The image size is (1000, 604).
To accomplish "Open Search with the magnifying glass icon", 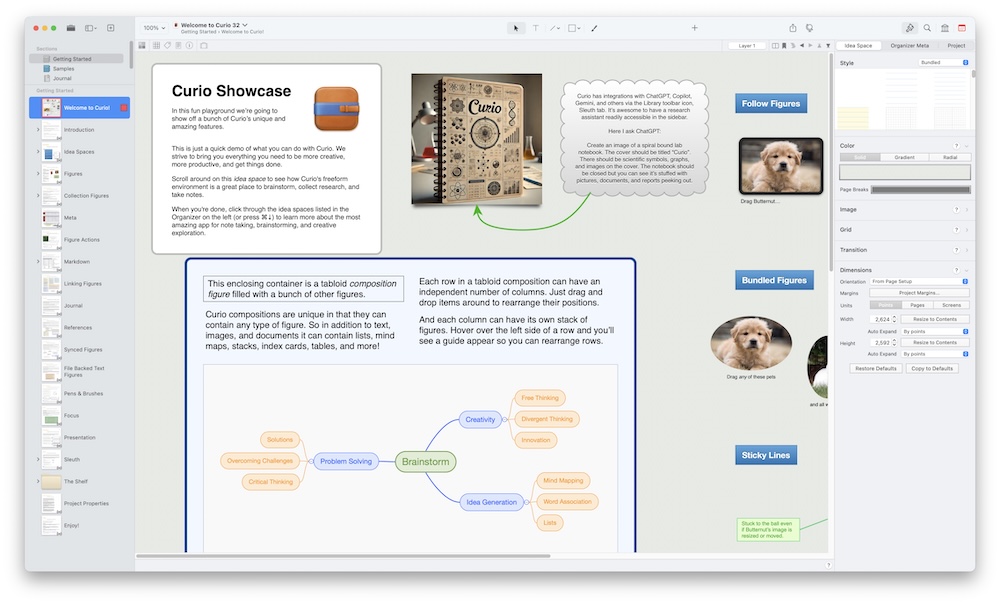I will tap(927, 27).
